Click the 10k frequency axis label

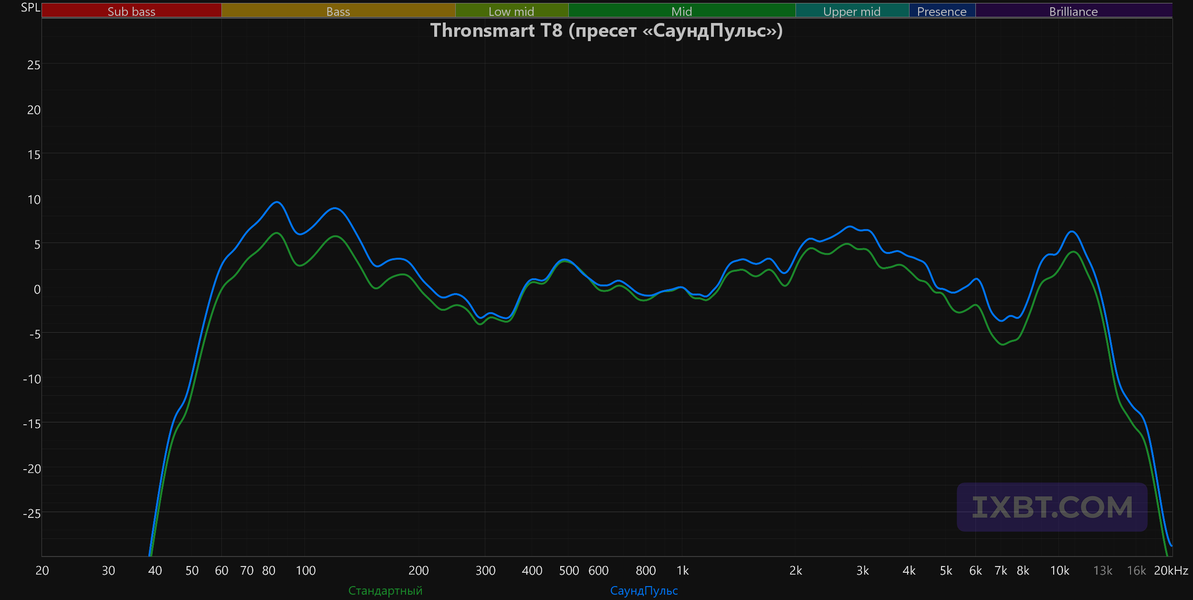coord(1060,571)
